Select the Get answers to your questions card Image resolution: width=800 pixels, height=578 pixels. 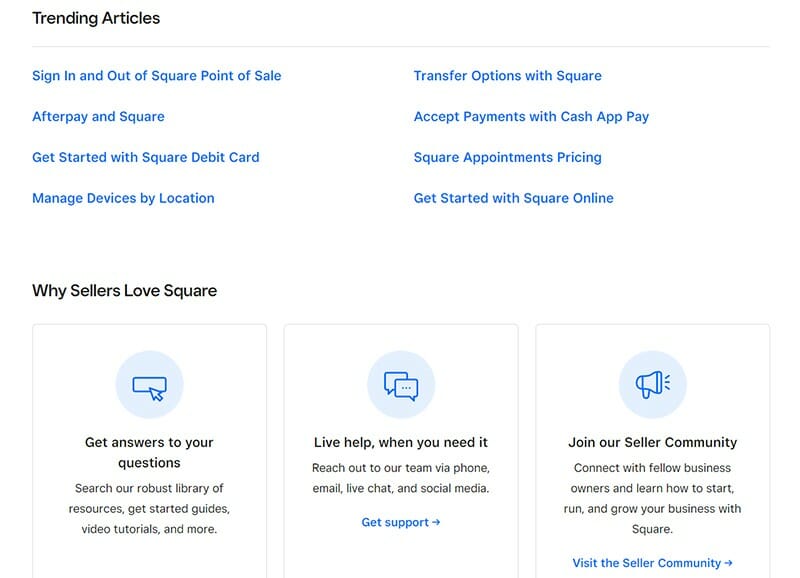149,450
